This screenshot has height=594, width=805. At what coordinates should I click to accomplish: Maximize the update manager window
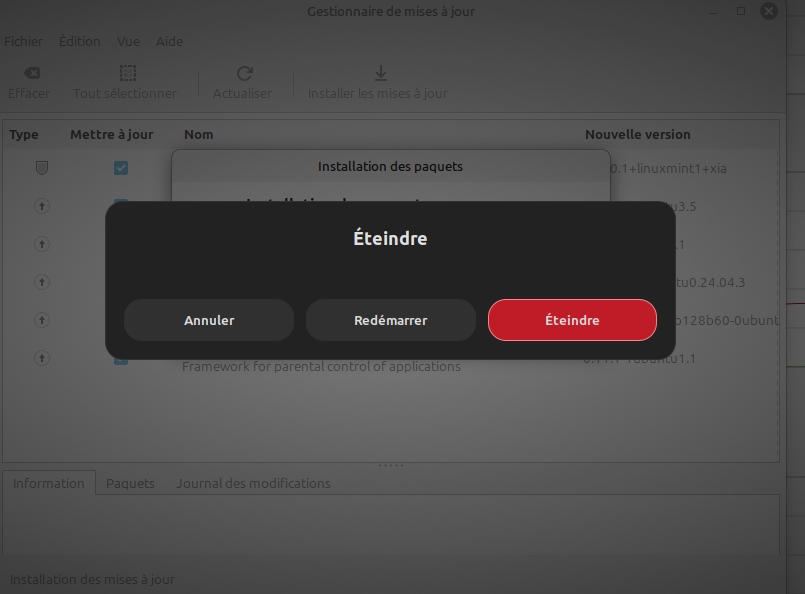(x=741, y=11)
